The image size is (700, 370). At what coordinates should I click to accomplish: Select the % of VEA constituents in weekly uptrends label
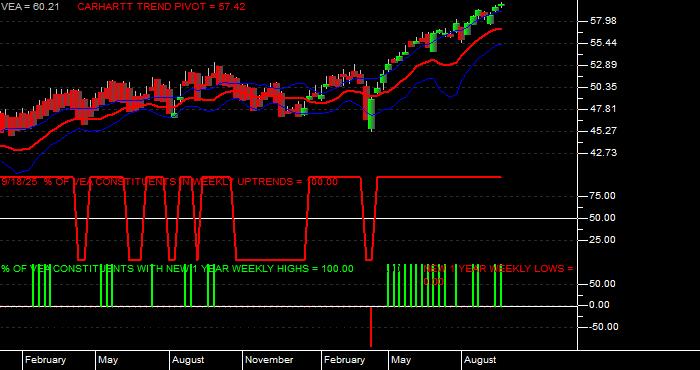pos(170,182)
